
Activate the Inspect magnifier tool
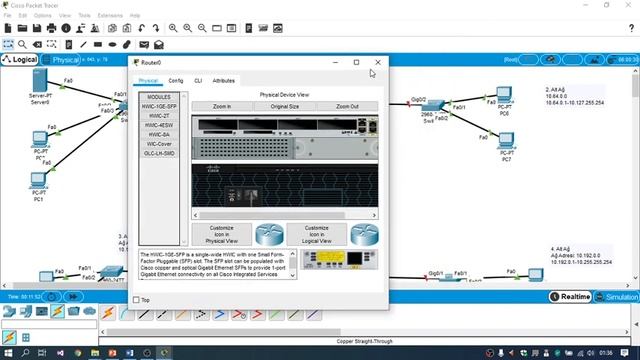click(x=22, y=44)
